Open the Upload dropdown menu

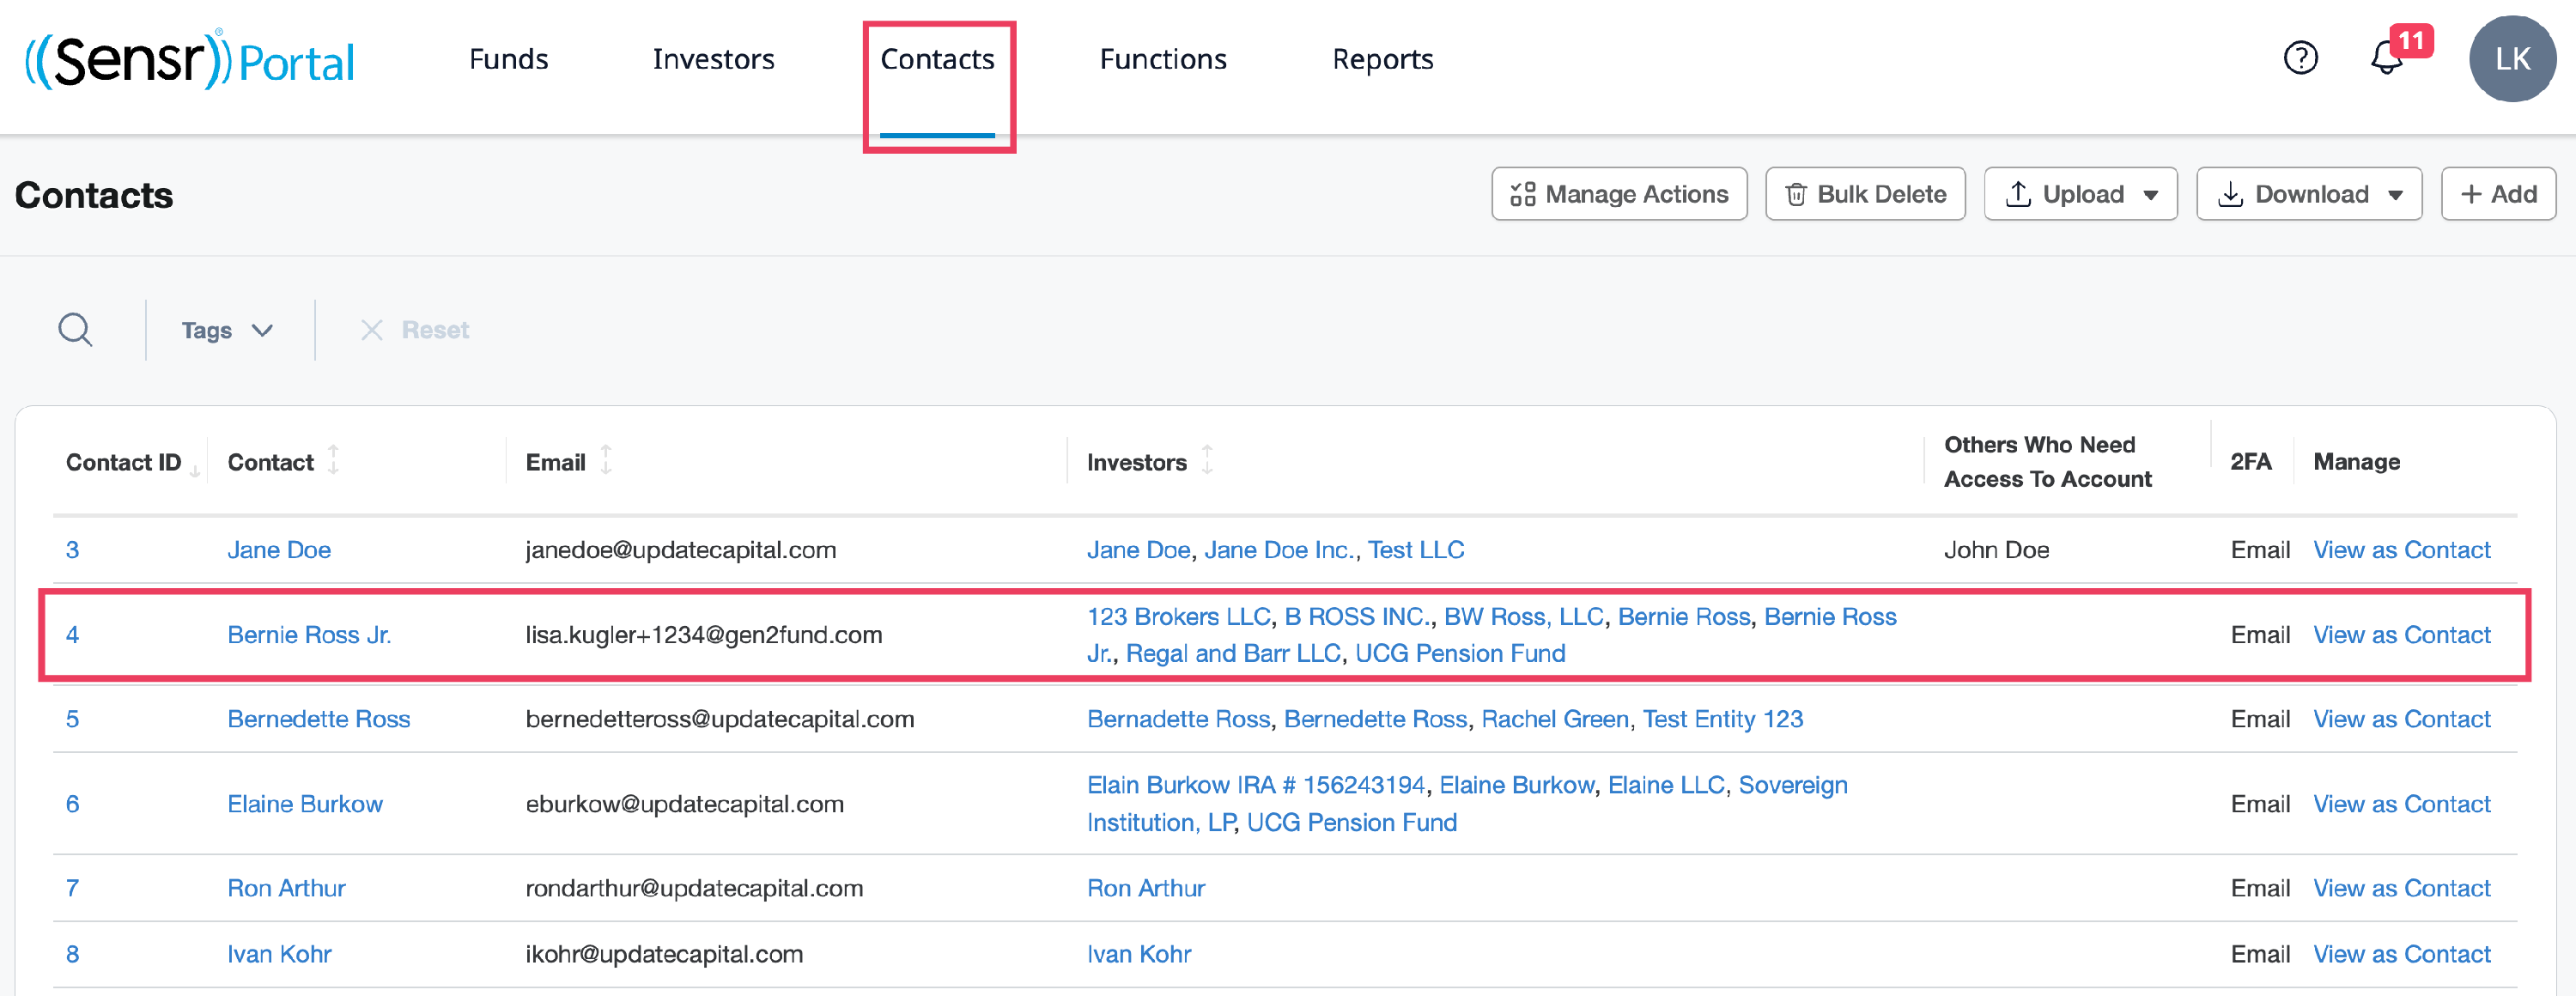coord(2080,194)
